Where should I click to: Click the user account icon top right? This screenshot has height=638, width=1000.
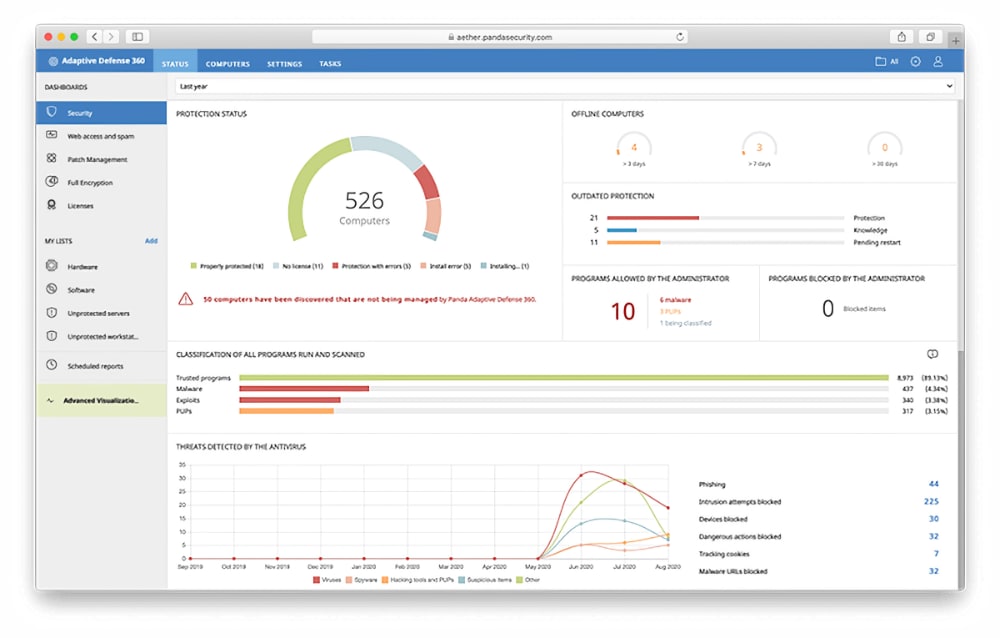coord(937,61)
